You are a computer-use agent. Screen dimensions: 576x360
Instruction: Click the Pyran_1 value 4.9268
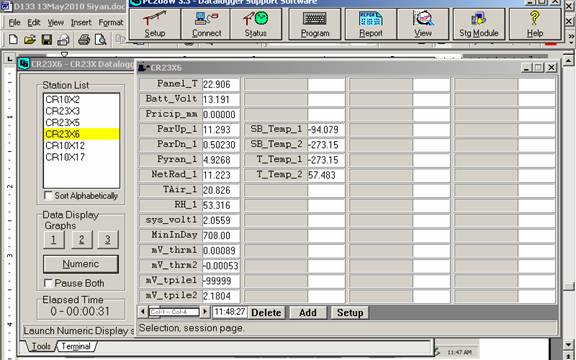pos(221,160)
